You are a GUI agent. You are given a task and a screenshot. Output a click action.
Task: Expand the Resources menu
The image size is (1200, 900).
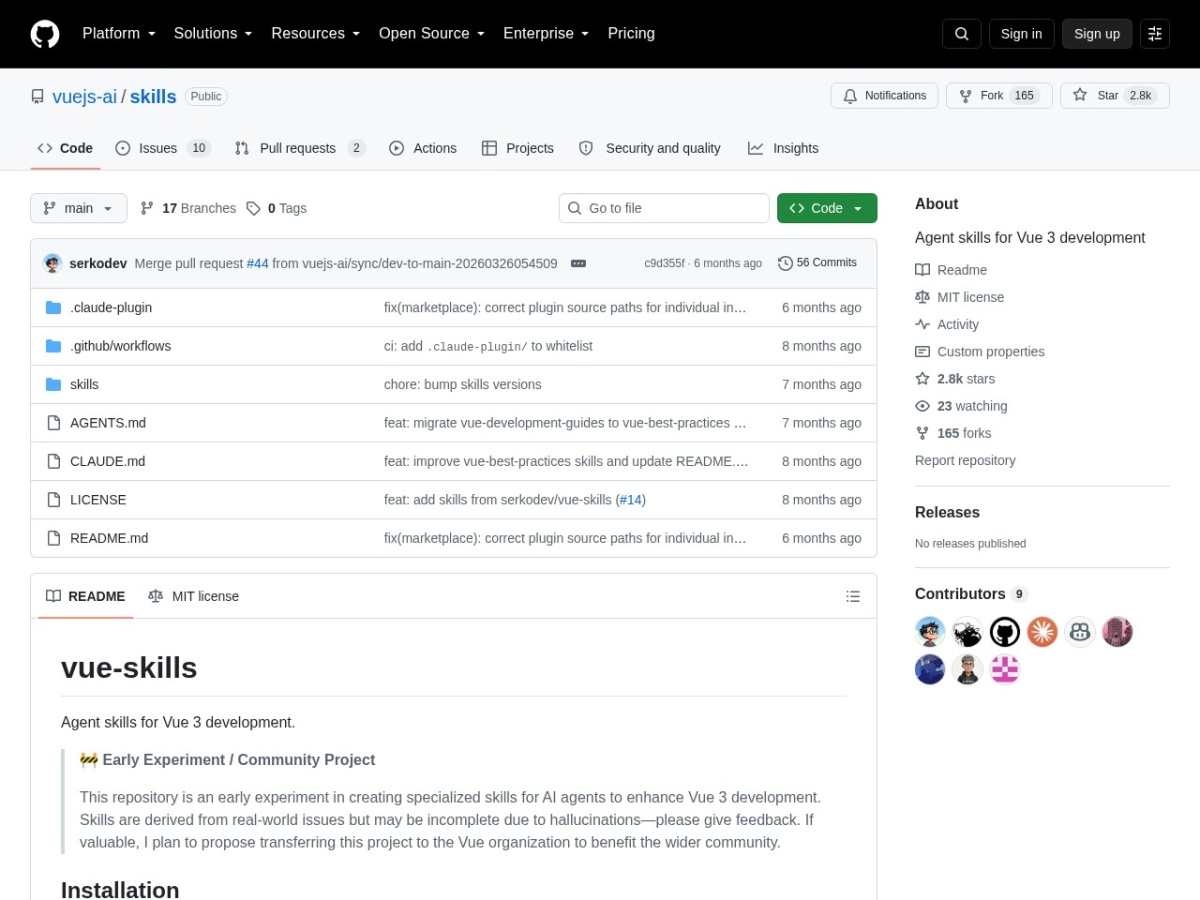[x=315, y=33]
